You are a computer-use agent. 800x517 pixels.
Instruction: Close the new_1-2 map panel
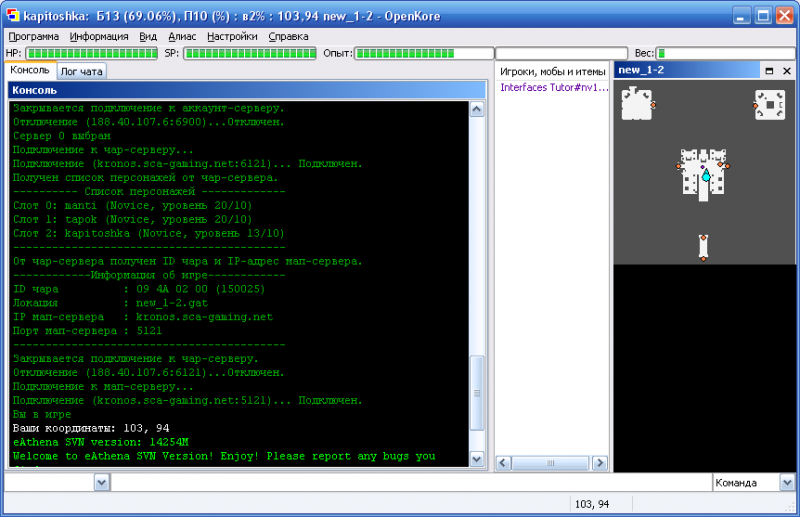pyautogui.click(x=787, y=71)
